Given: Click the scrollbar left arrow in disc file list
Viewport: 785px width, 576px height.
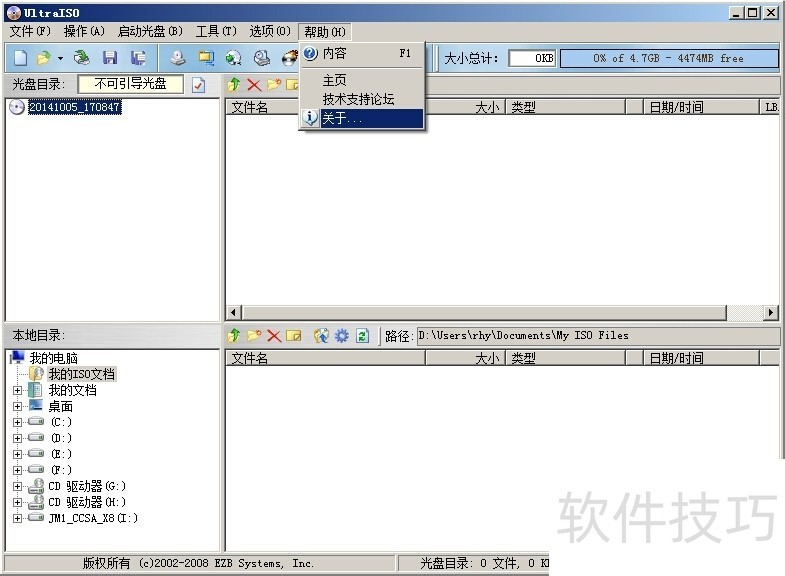Looking at the screenshot, I should click(x=233, y=313).
